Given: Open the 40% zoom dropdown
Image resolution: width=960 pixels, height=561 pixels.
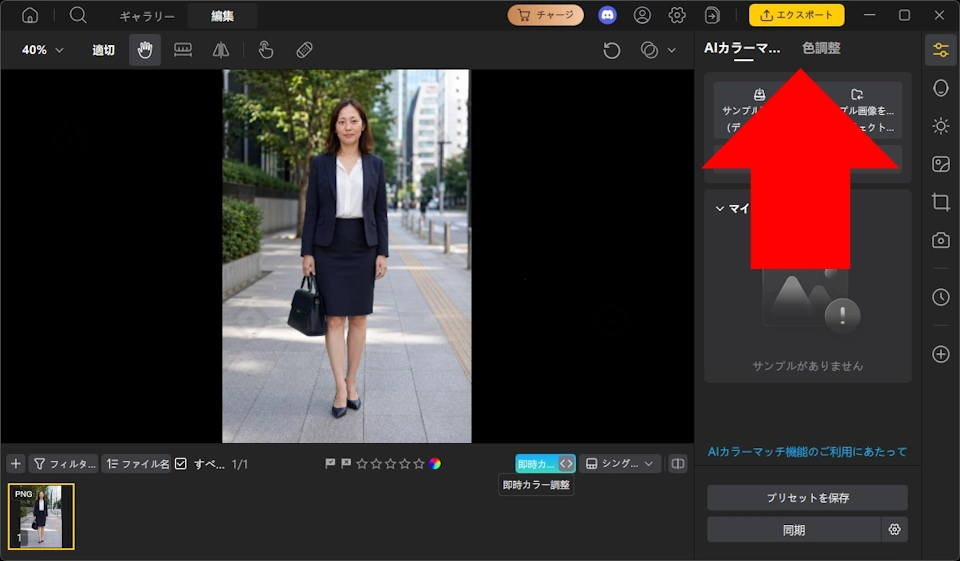Looking at the screenshot, I should [x=42, y=50].
